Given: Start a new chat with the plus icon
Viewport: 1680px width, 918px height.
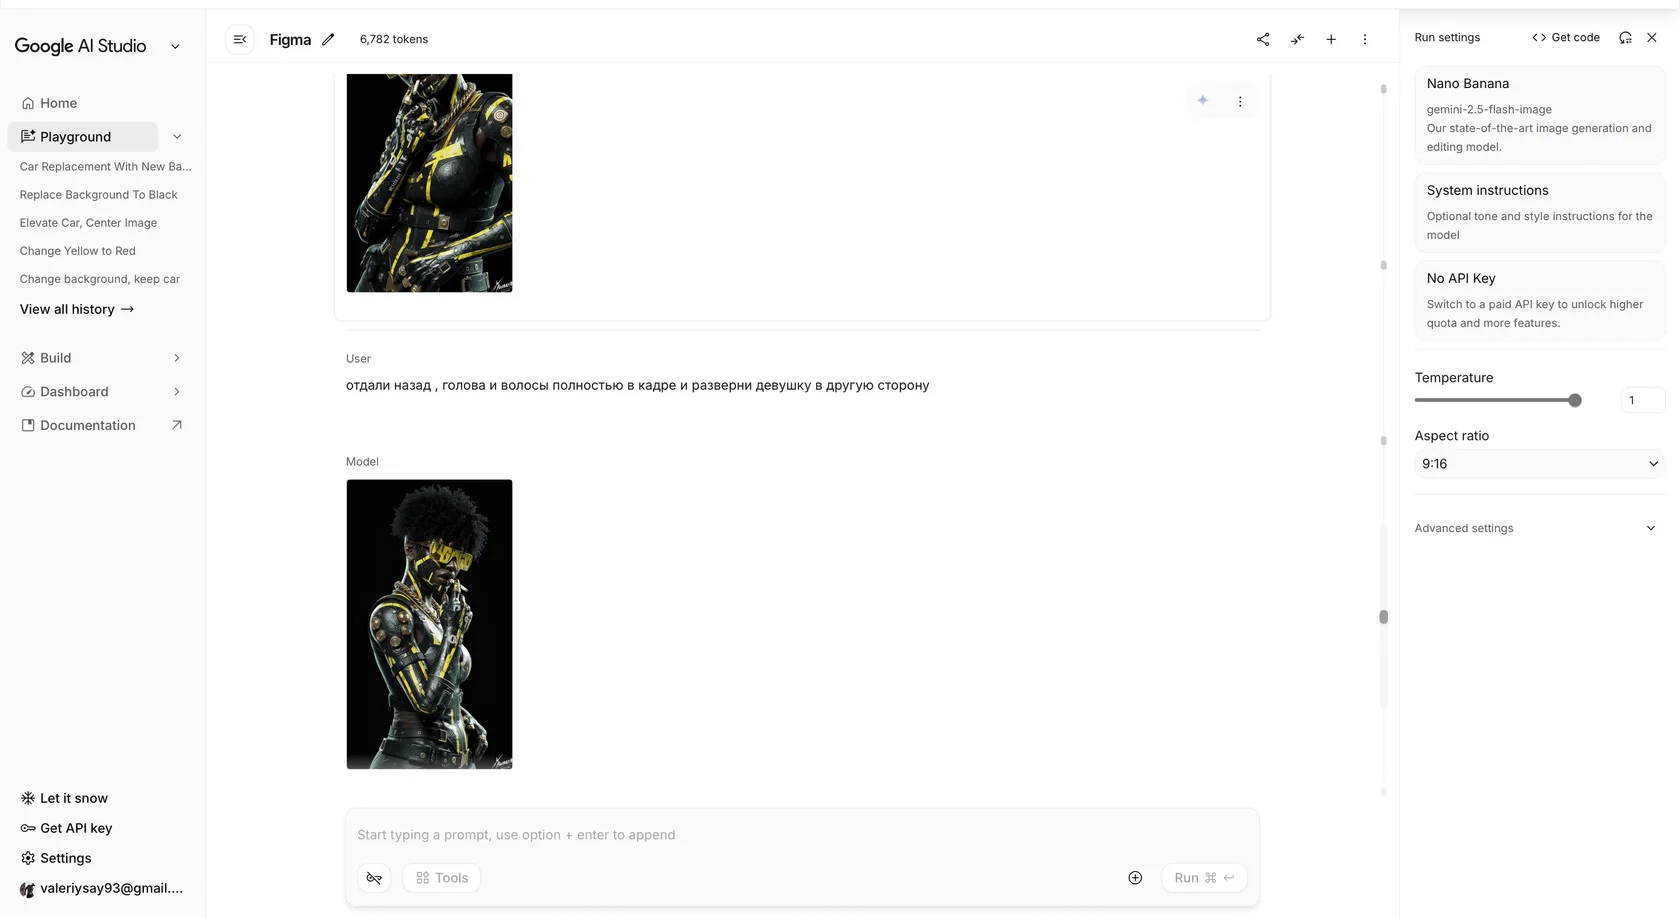Looking at the screenshot, I should click(1331, 40).
